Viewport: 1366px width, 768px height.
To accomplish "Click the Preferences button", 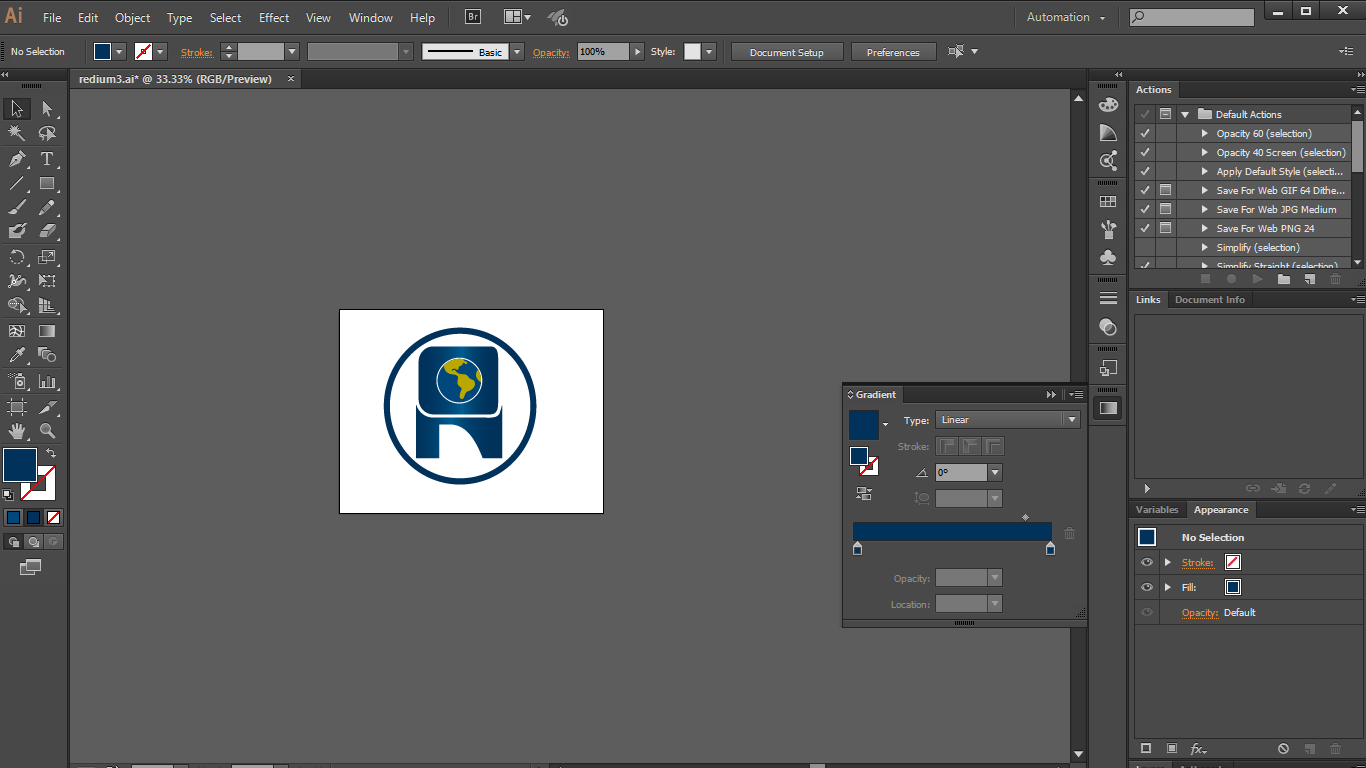I will 893,52.
